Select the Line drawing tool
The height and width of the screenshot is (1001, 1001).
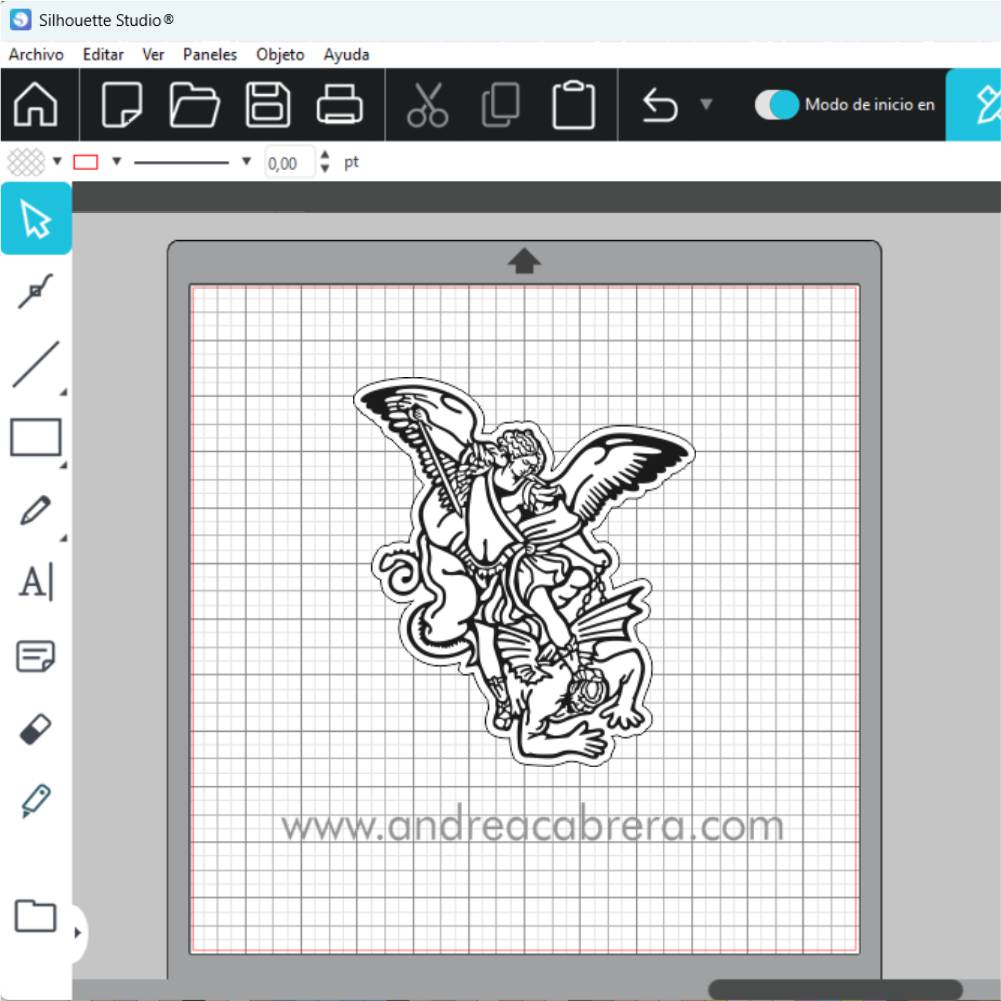35,364
